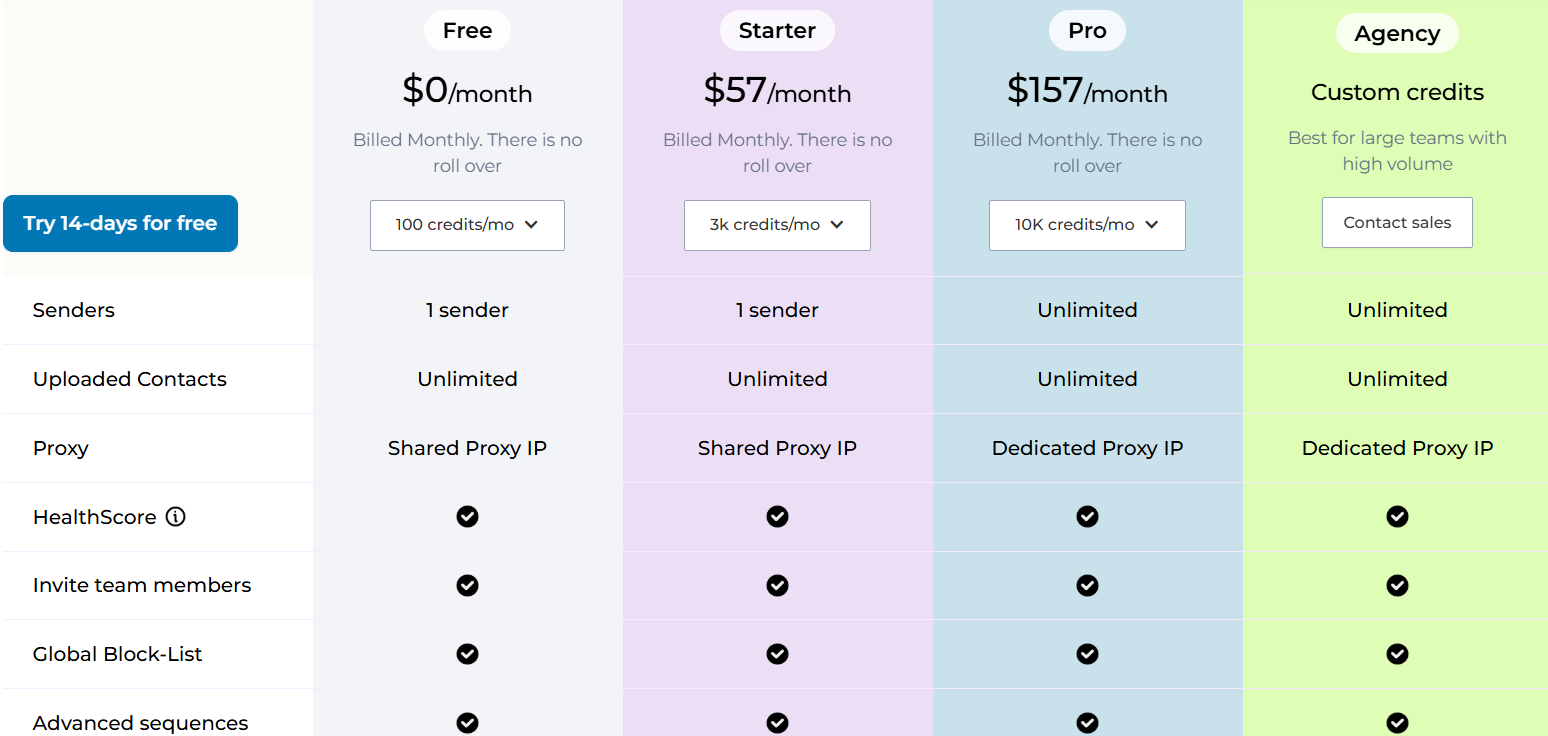Click the HealthScore checkmark under Pro plan
The height and width of the screenshot is (736, 1548).
[1087, 517]
